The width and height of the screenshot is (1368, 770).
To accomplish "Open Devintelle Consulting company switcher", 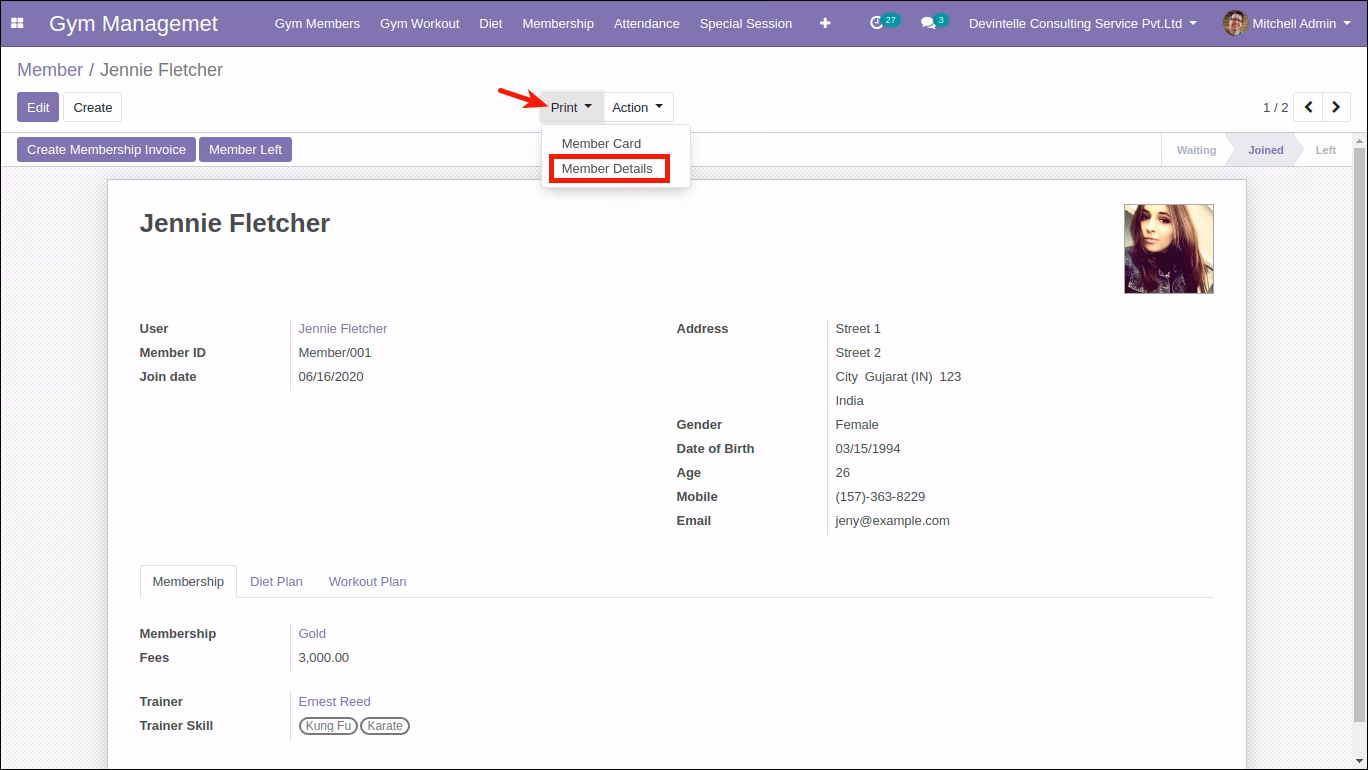I will click(x=1083, y=23).
